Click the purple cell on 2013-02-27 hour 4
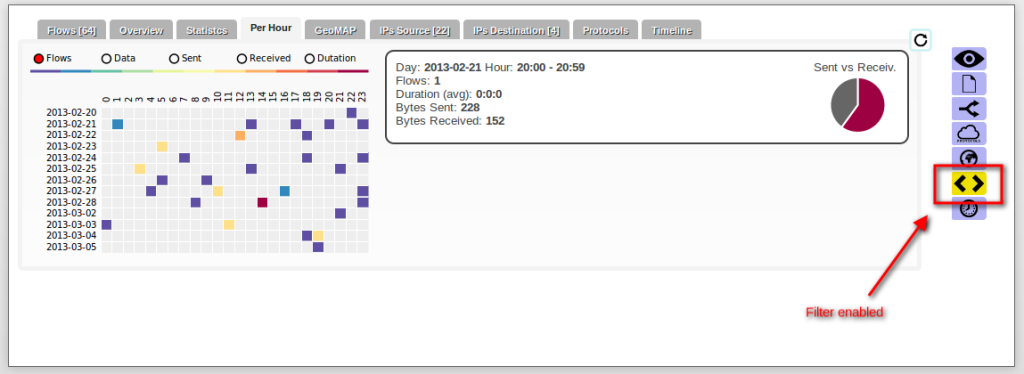Screen dimensions: 1024x374 tap(152, 191)
